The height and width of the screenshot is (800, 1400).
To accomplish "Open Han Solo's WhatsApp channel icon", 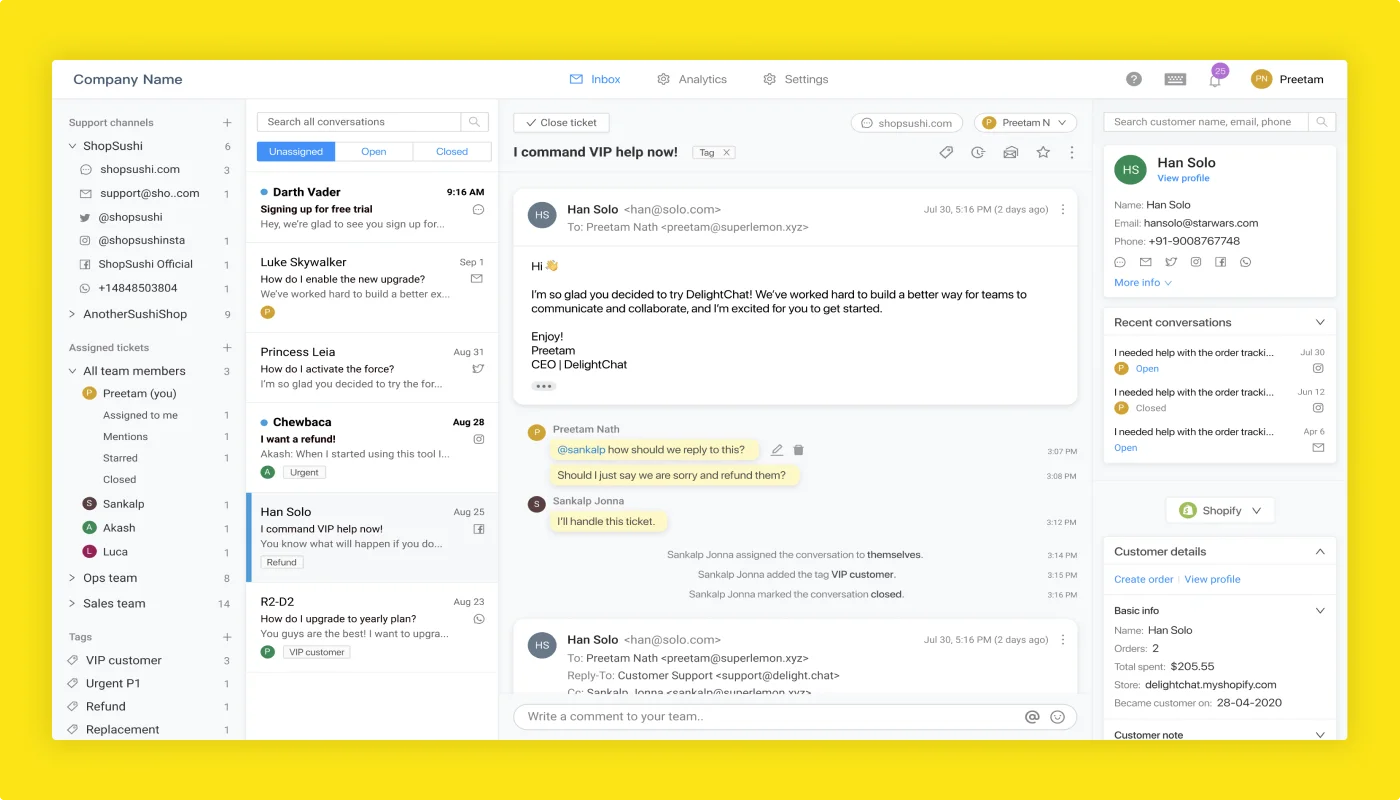I will tap(1246, 261).
